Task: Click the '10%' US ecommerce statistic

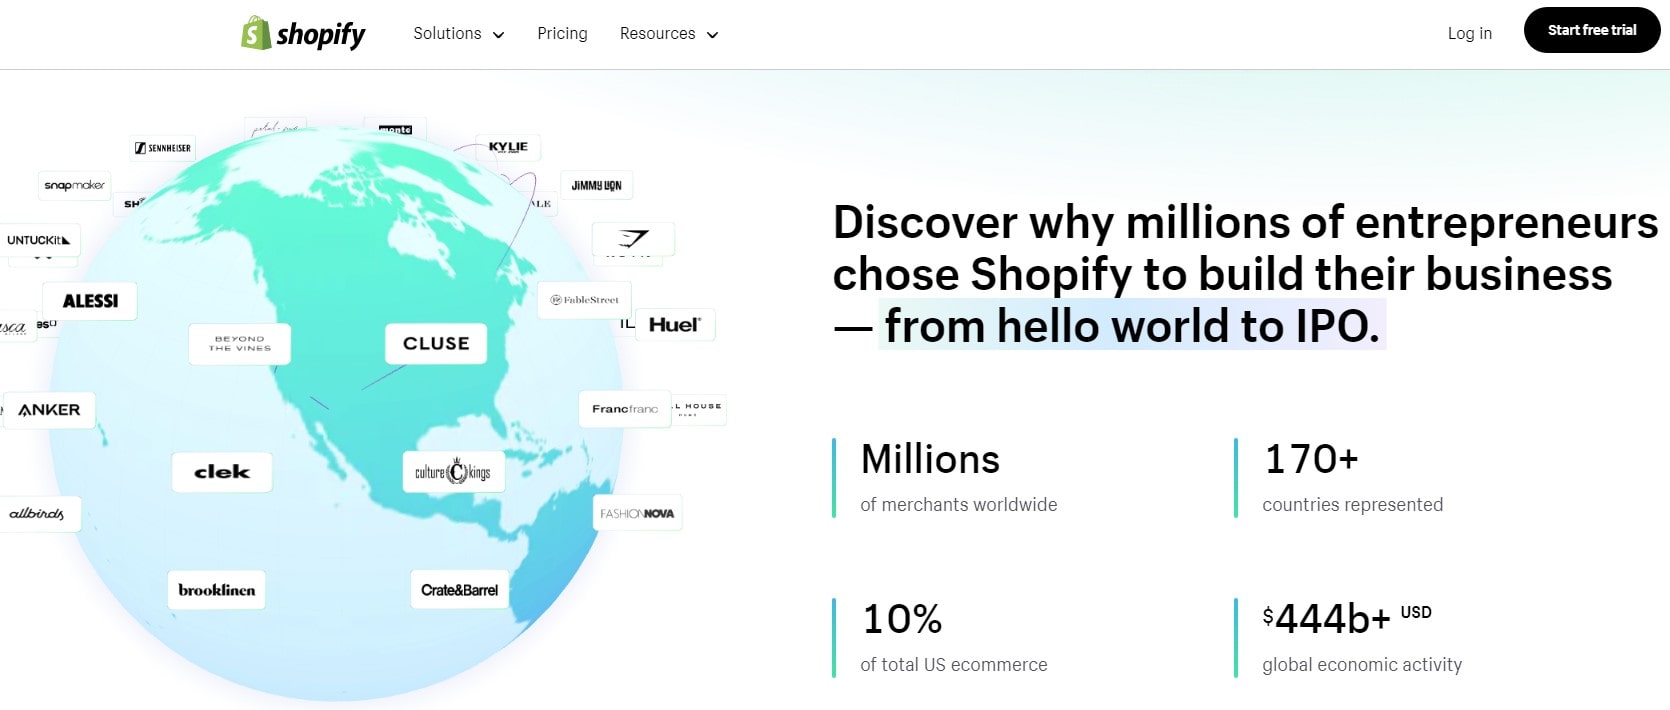Action: tap(902, 619)
